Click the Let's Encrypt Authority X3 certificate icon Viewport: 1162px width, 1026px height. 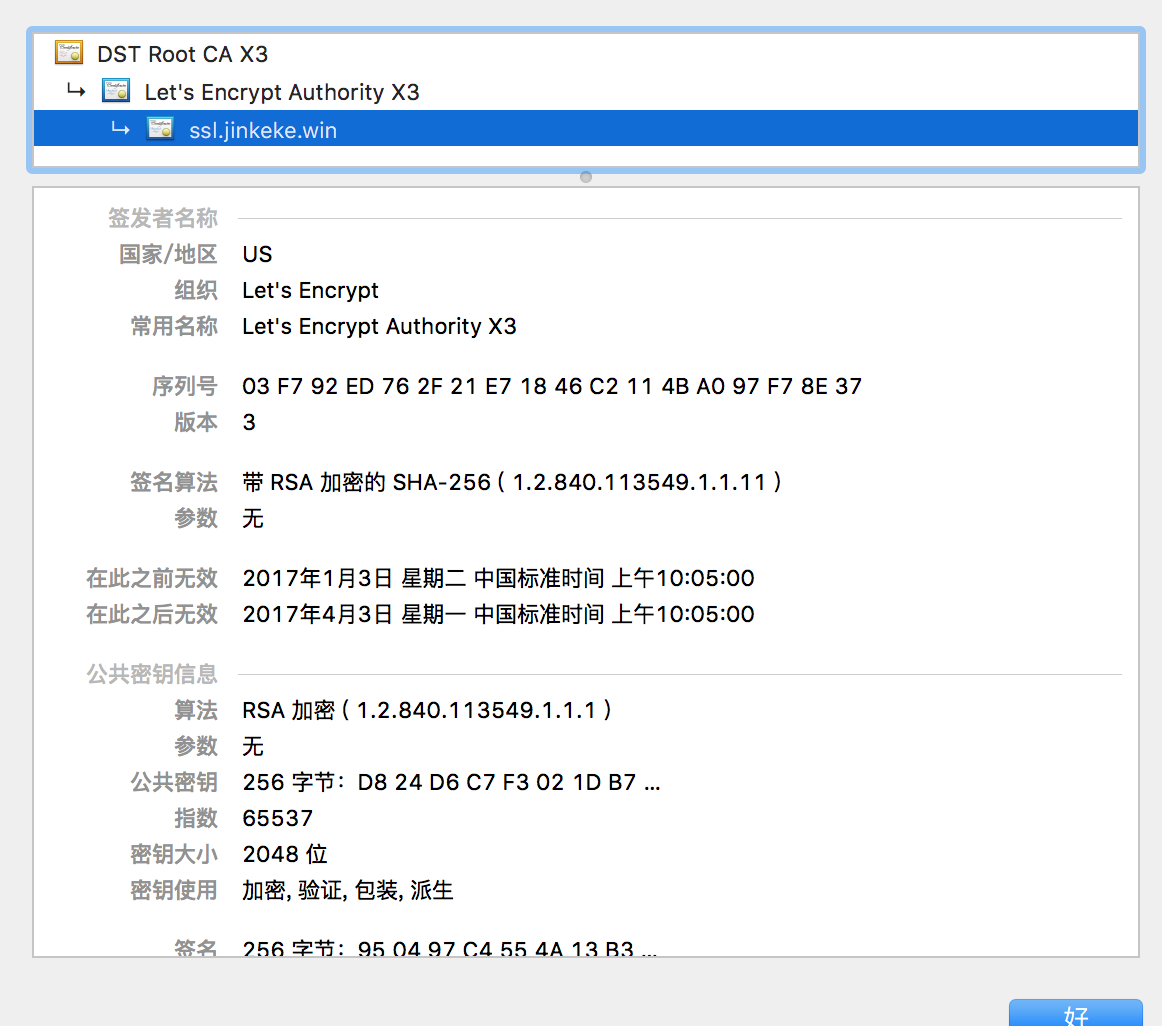click(116, 91)
